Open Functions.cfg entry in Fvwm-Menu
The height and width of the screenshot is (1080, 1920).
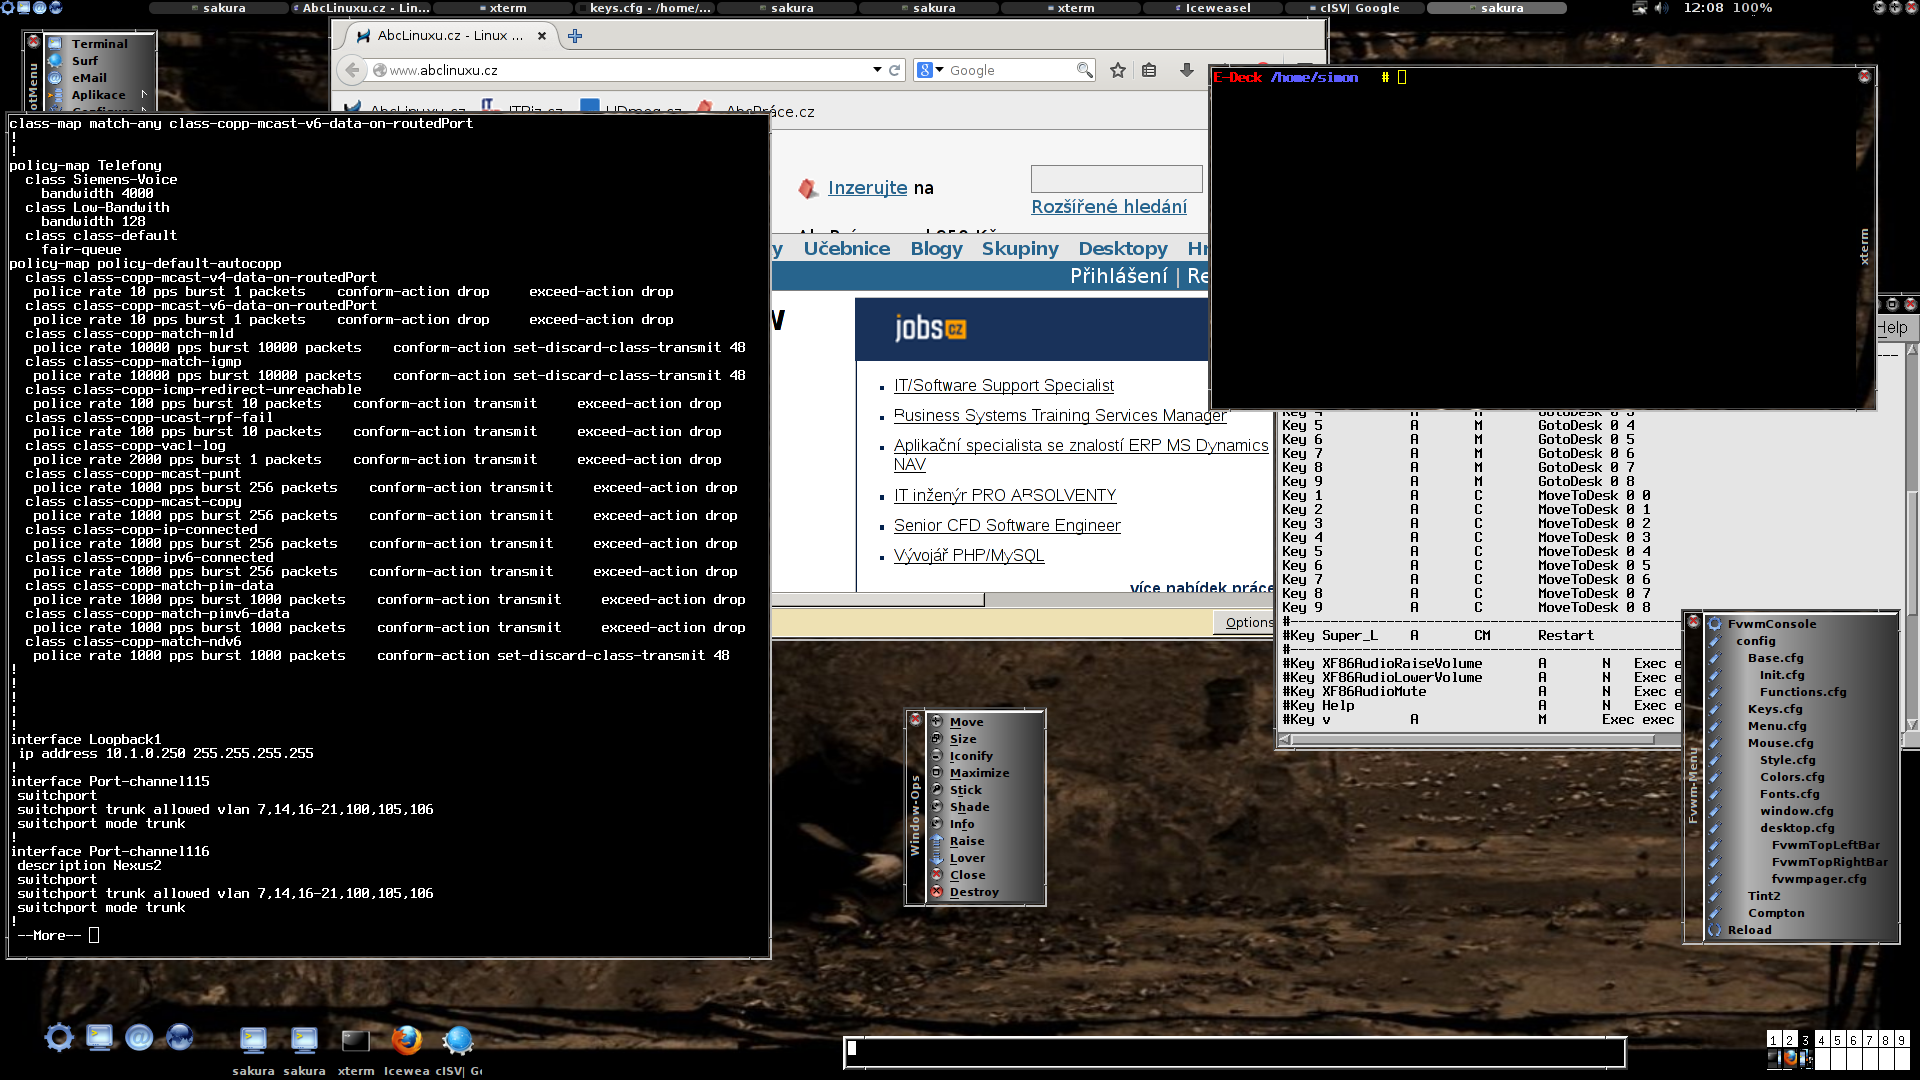click(x=1803, y=692)
